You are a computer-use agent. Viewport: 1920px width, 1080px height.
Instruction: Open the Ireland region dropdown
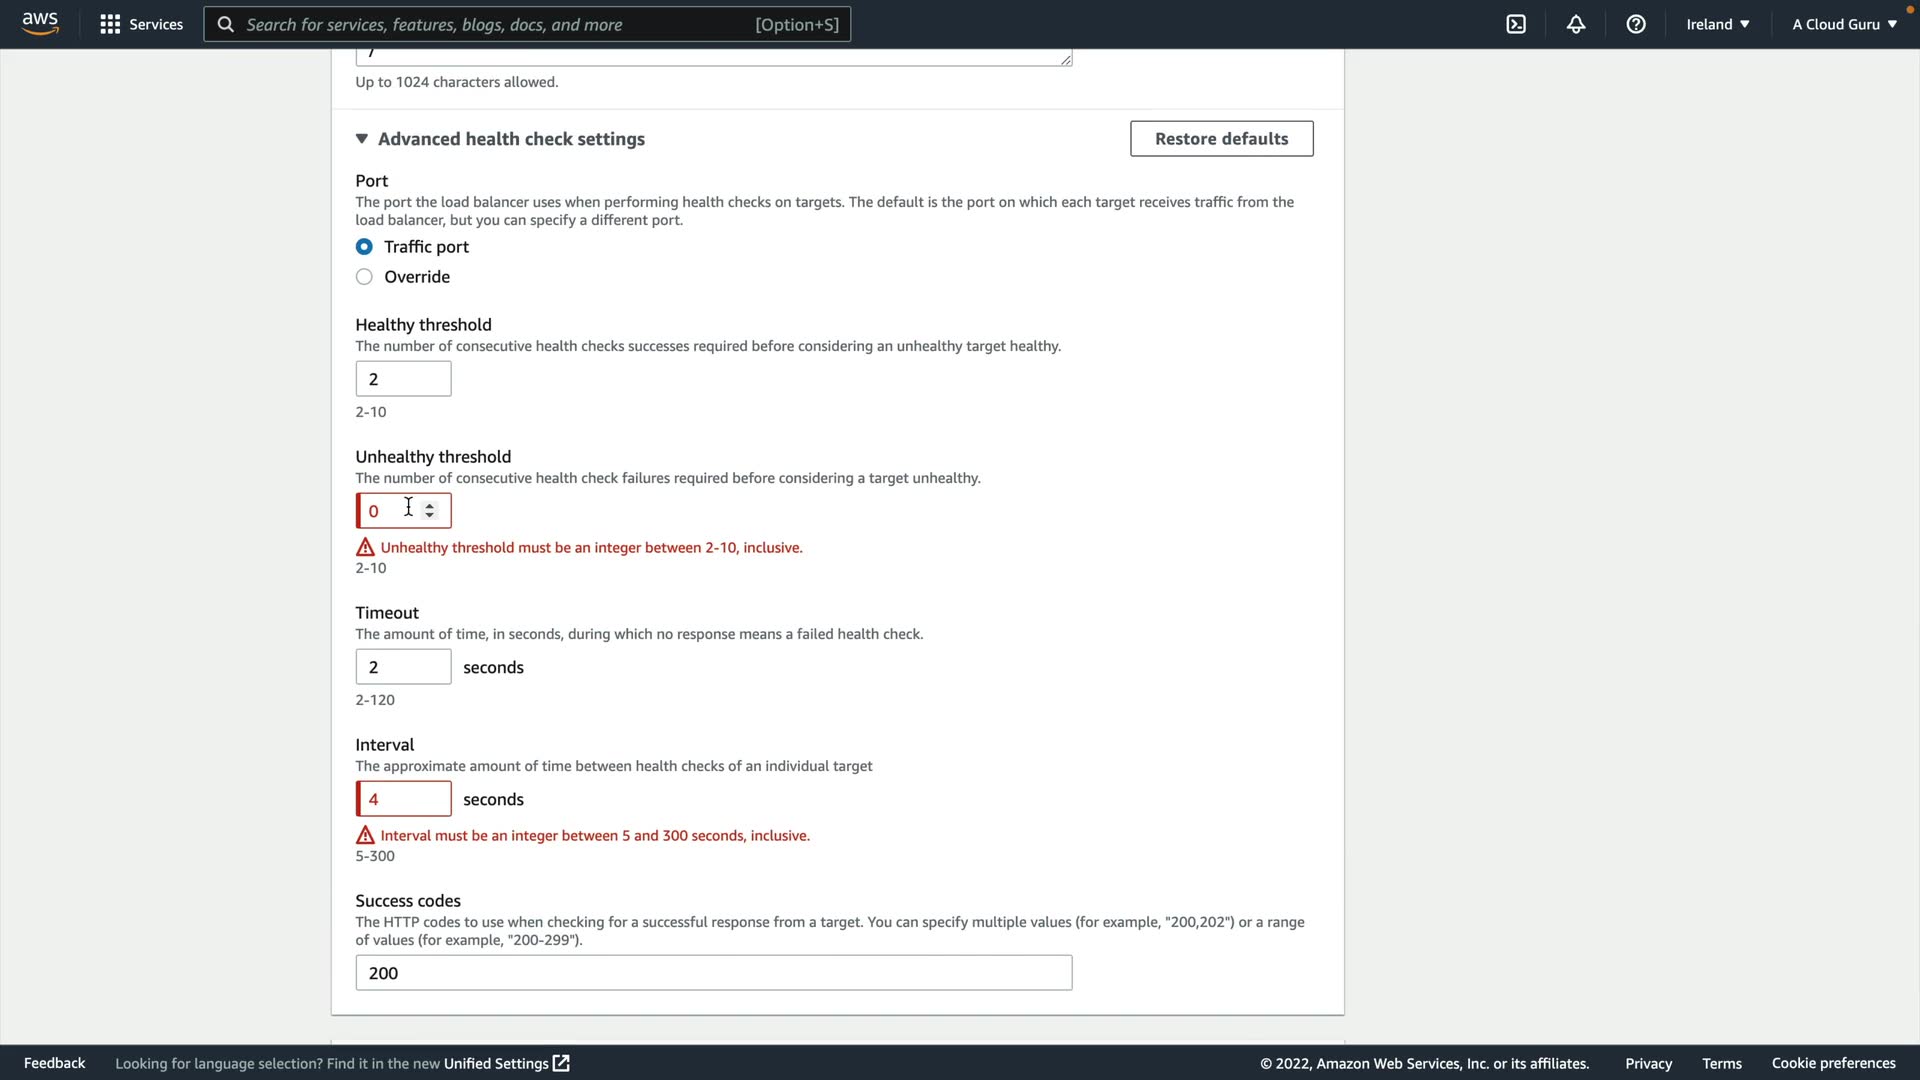click(x=1717, y=24)
